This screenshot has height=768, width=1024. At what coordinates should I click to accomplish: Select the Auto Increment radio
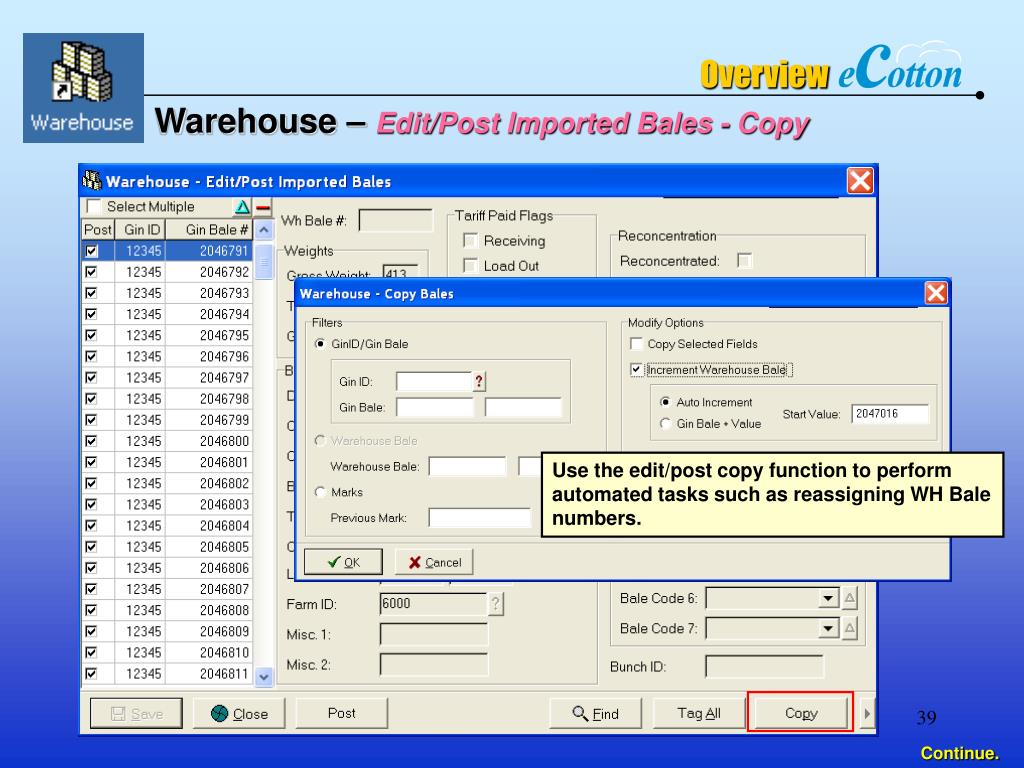[x=665, y=402]
